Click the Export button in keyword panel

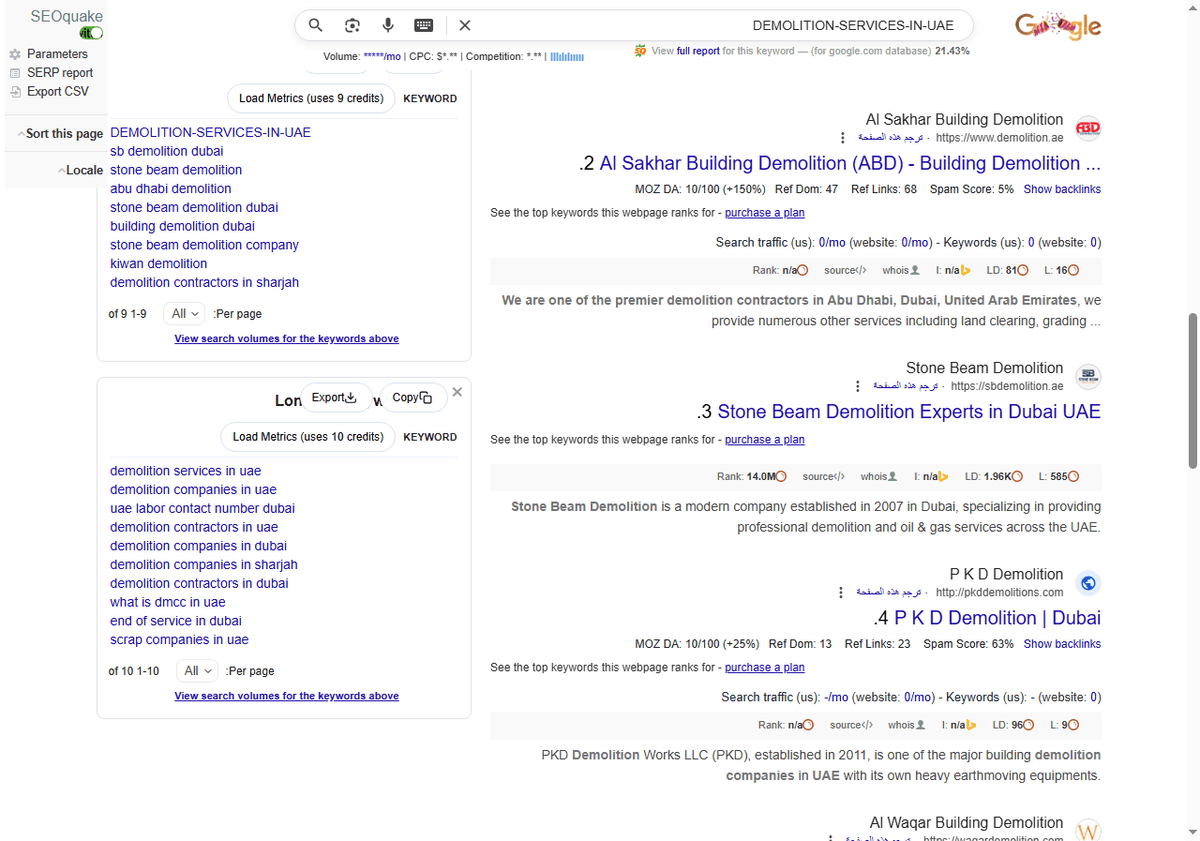[337, 397]
